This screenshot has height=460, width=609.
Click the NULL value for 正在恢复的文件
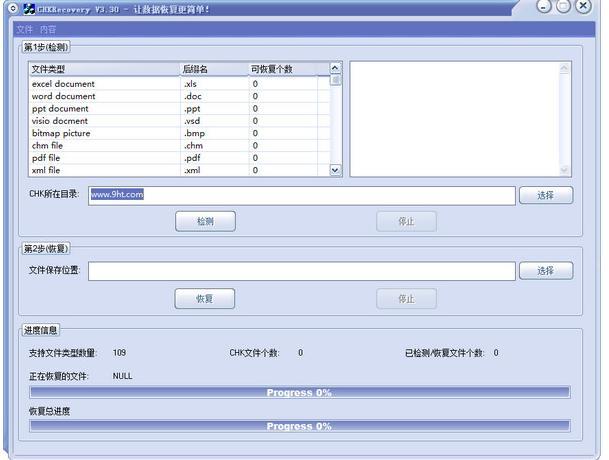tap(122, 376)
